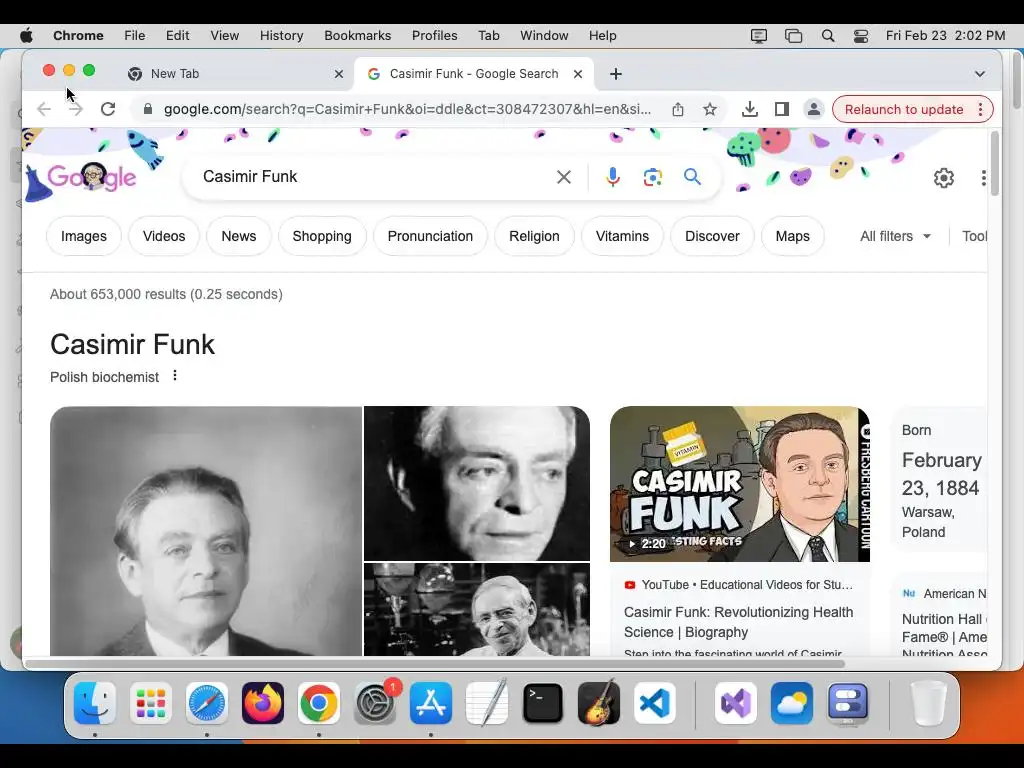Open the History menu
The width and height of the screenshot is (1024, 768).
point(281,36)
